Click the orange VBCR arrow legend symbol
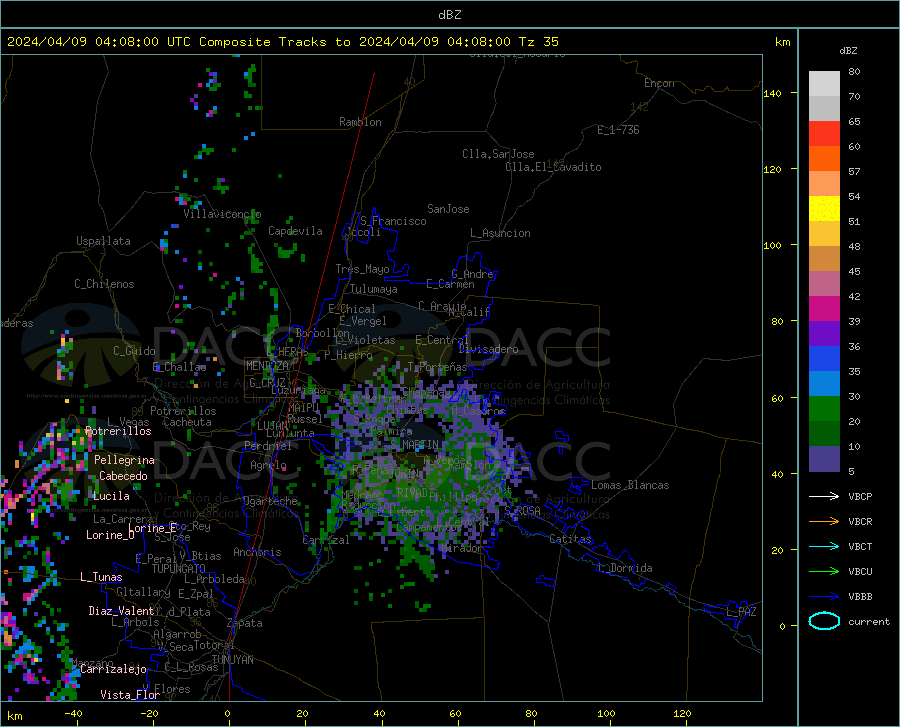The height and width of the screenshot is (727, 900). click(824, 521)
